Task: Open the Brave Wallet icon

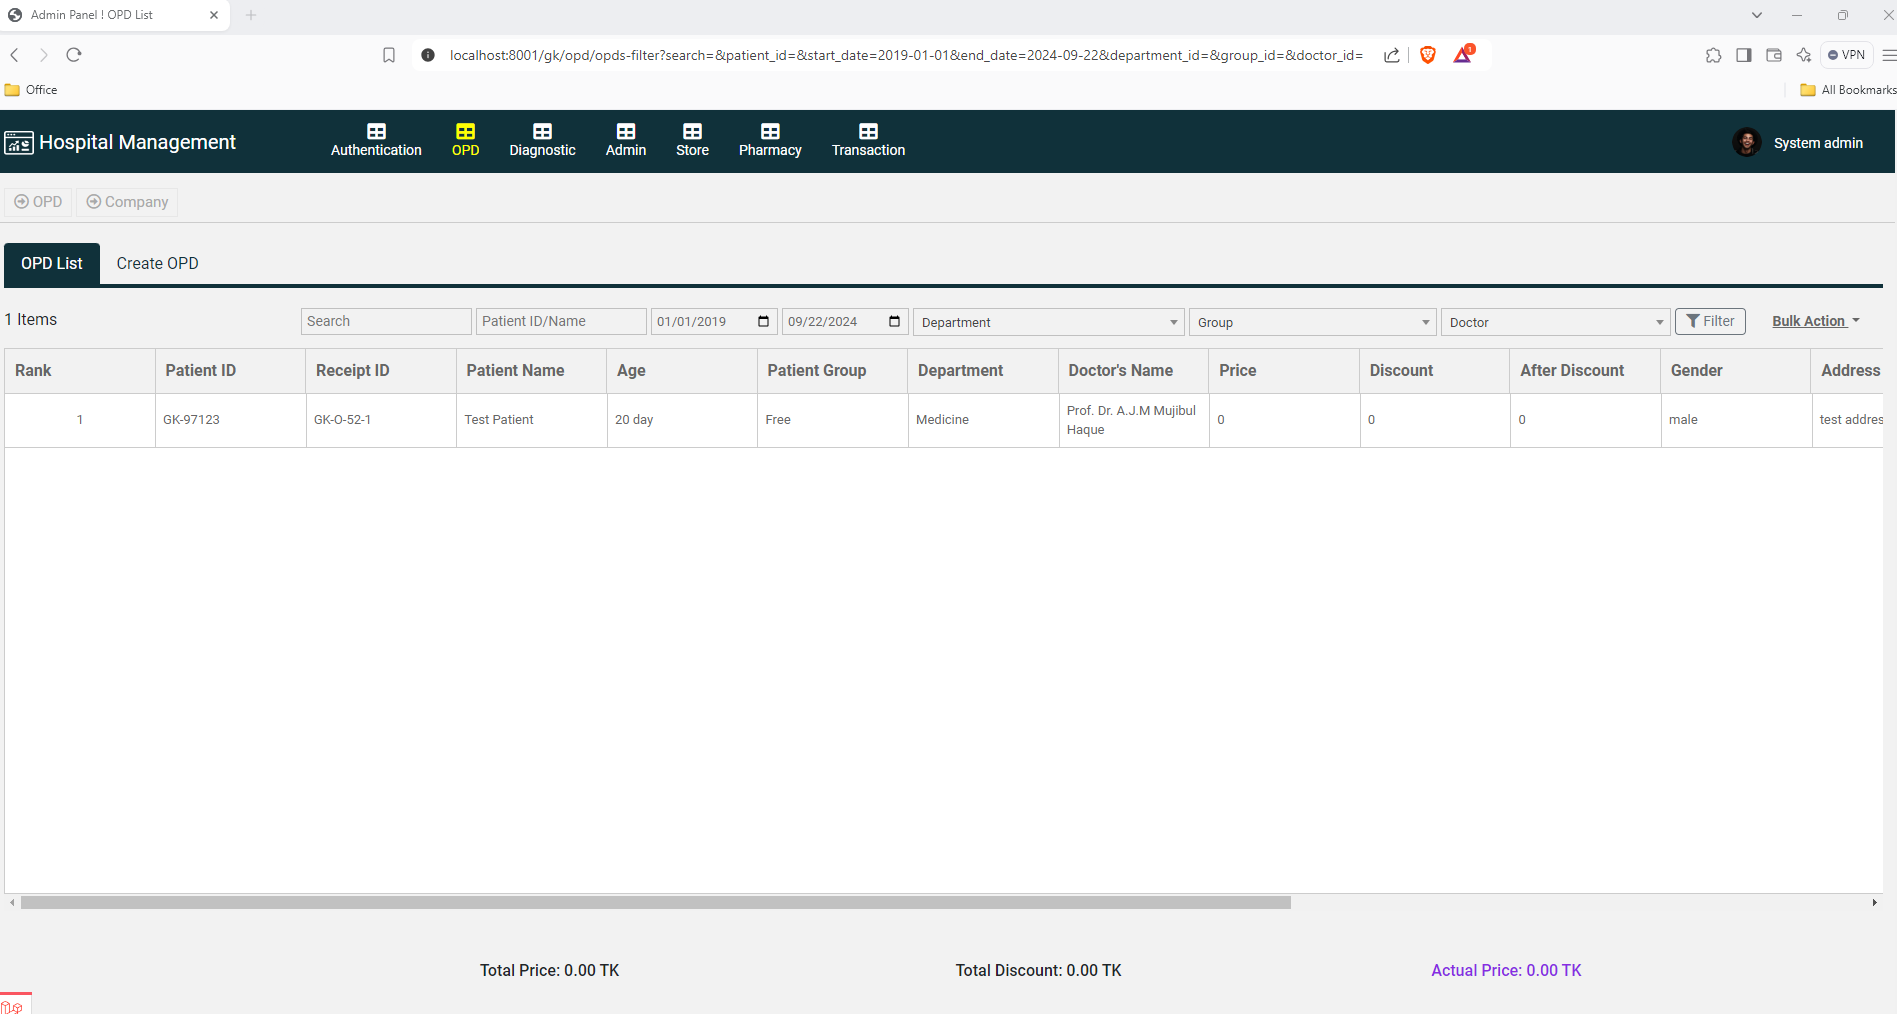Action: (1774, 55)
